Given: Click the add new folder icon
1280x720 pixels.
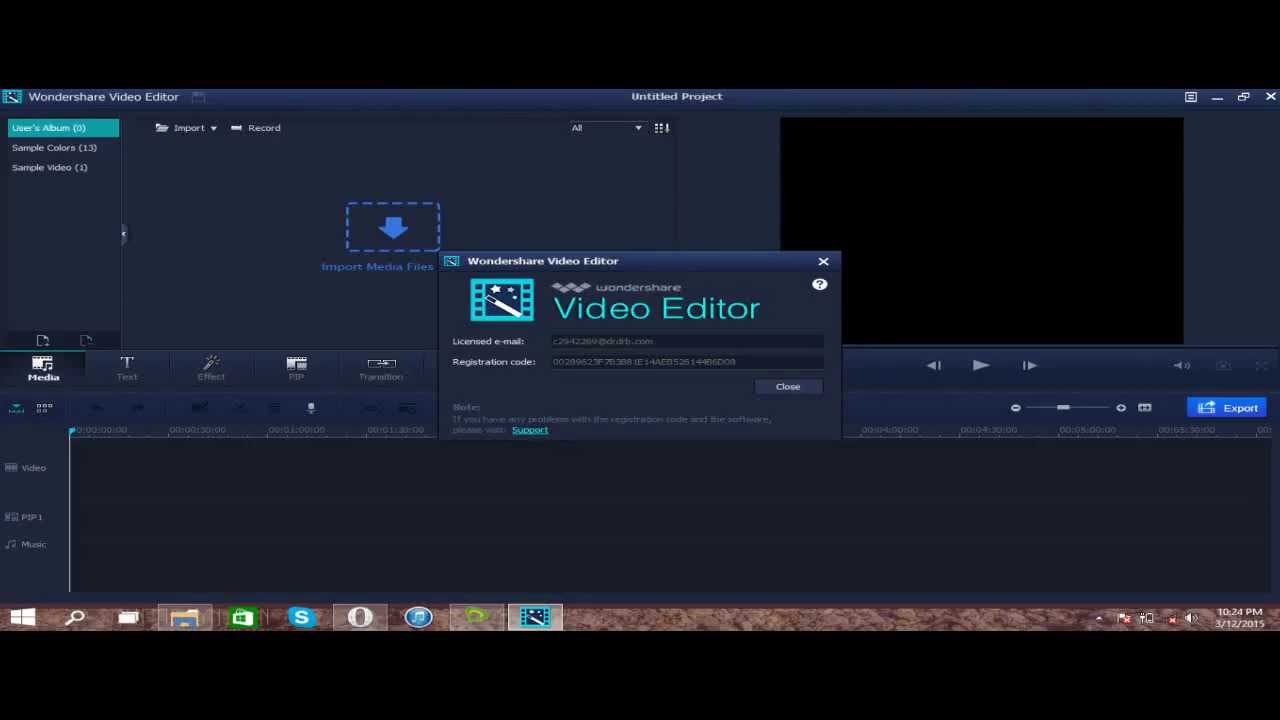Looking at the screenshot, I should pos(42,341).
